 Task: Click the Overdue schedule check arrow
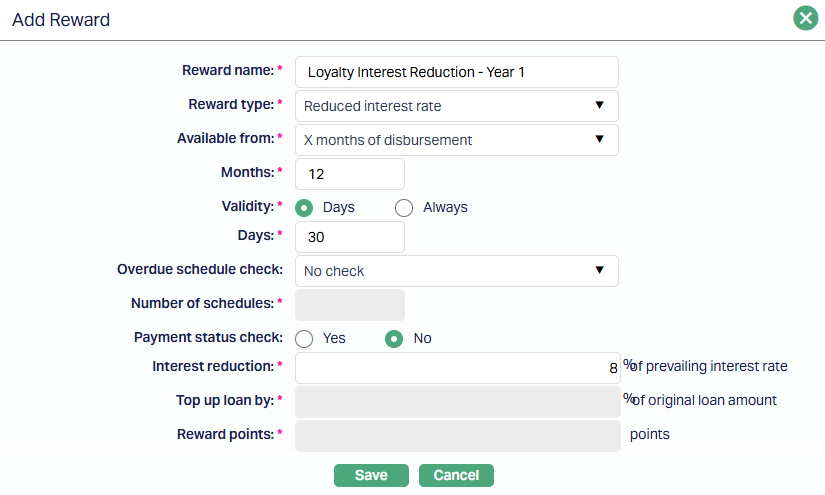pos(599,270)
